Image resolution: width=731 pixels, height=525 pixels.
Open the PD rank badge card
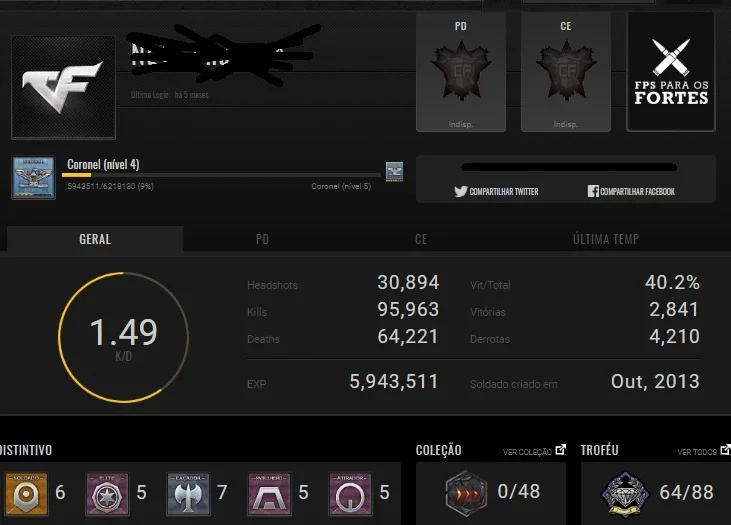click(x=461, y=72)
